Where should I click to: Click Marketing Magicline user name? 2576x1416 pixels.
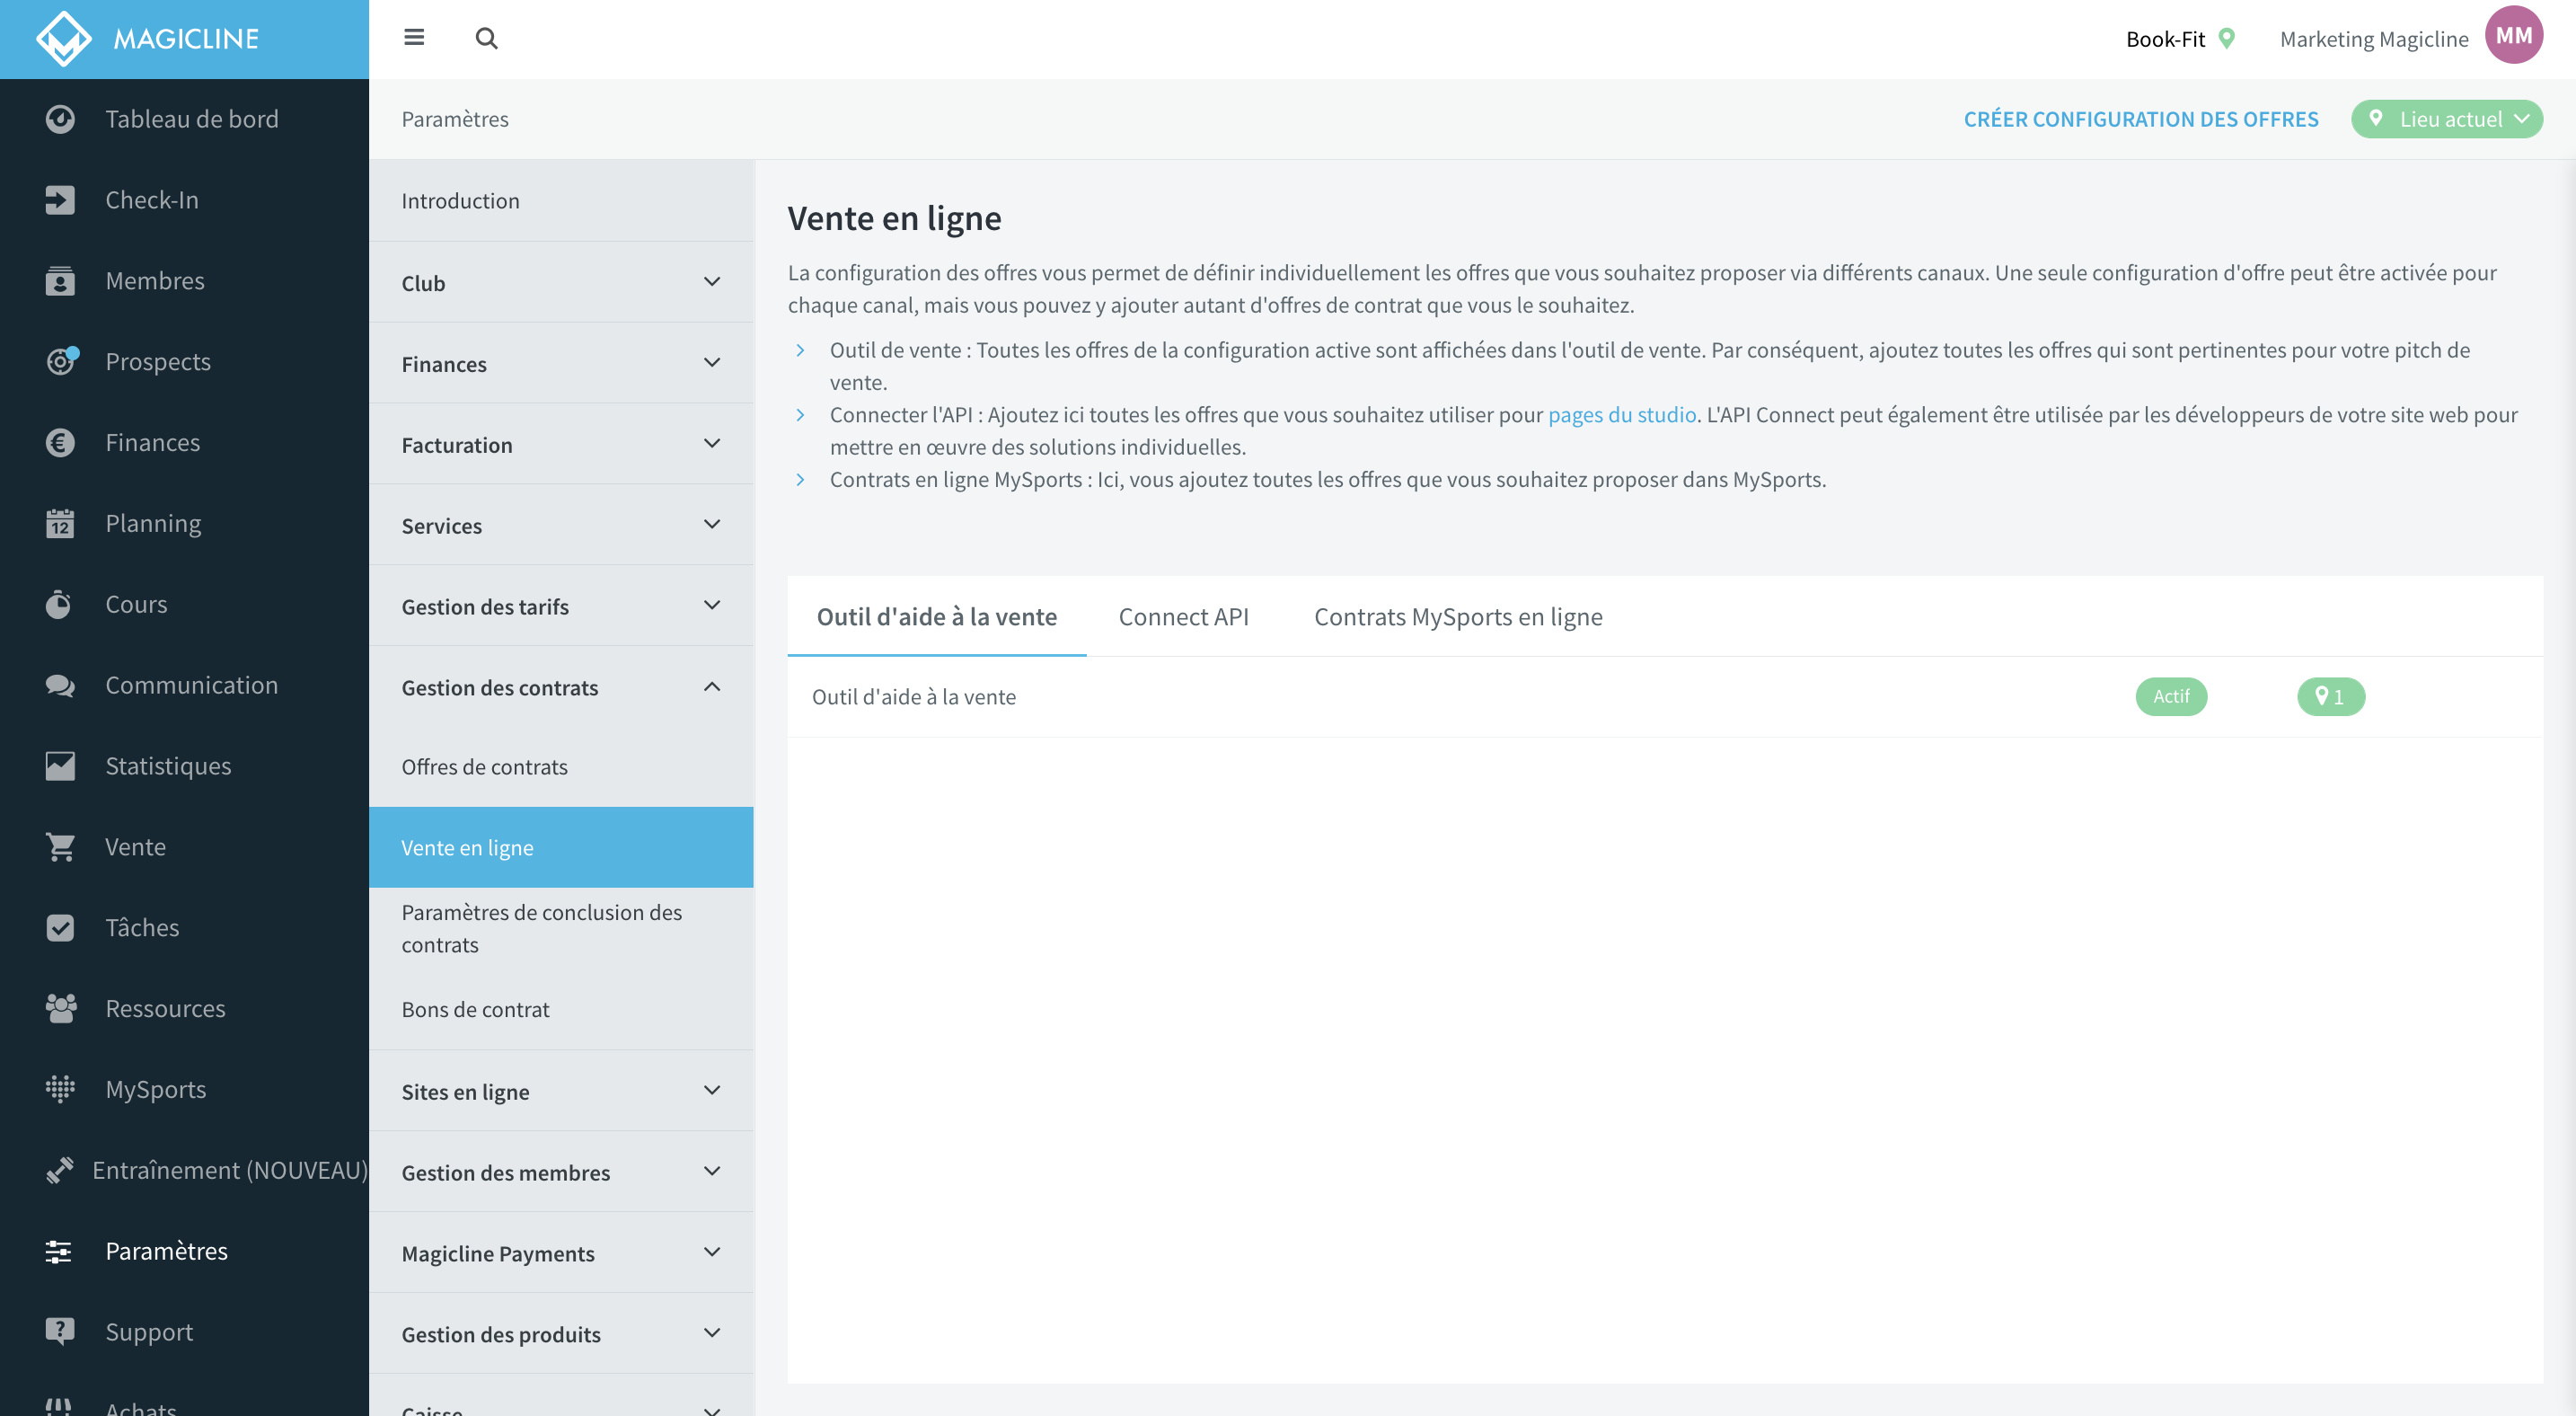click(x=2374, y=39)
